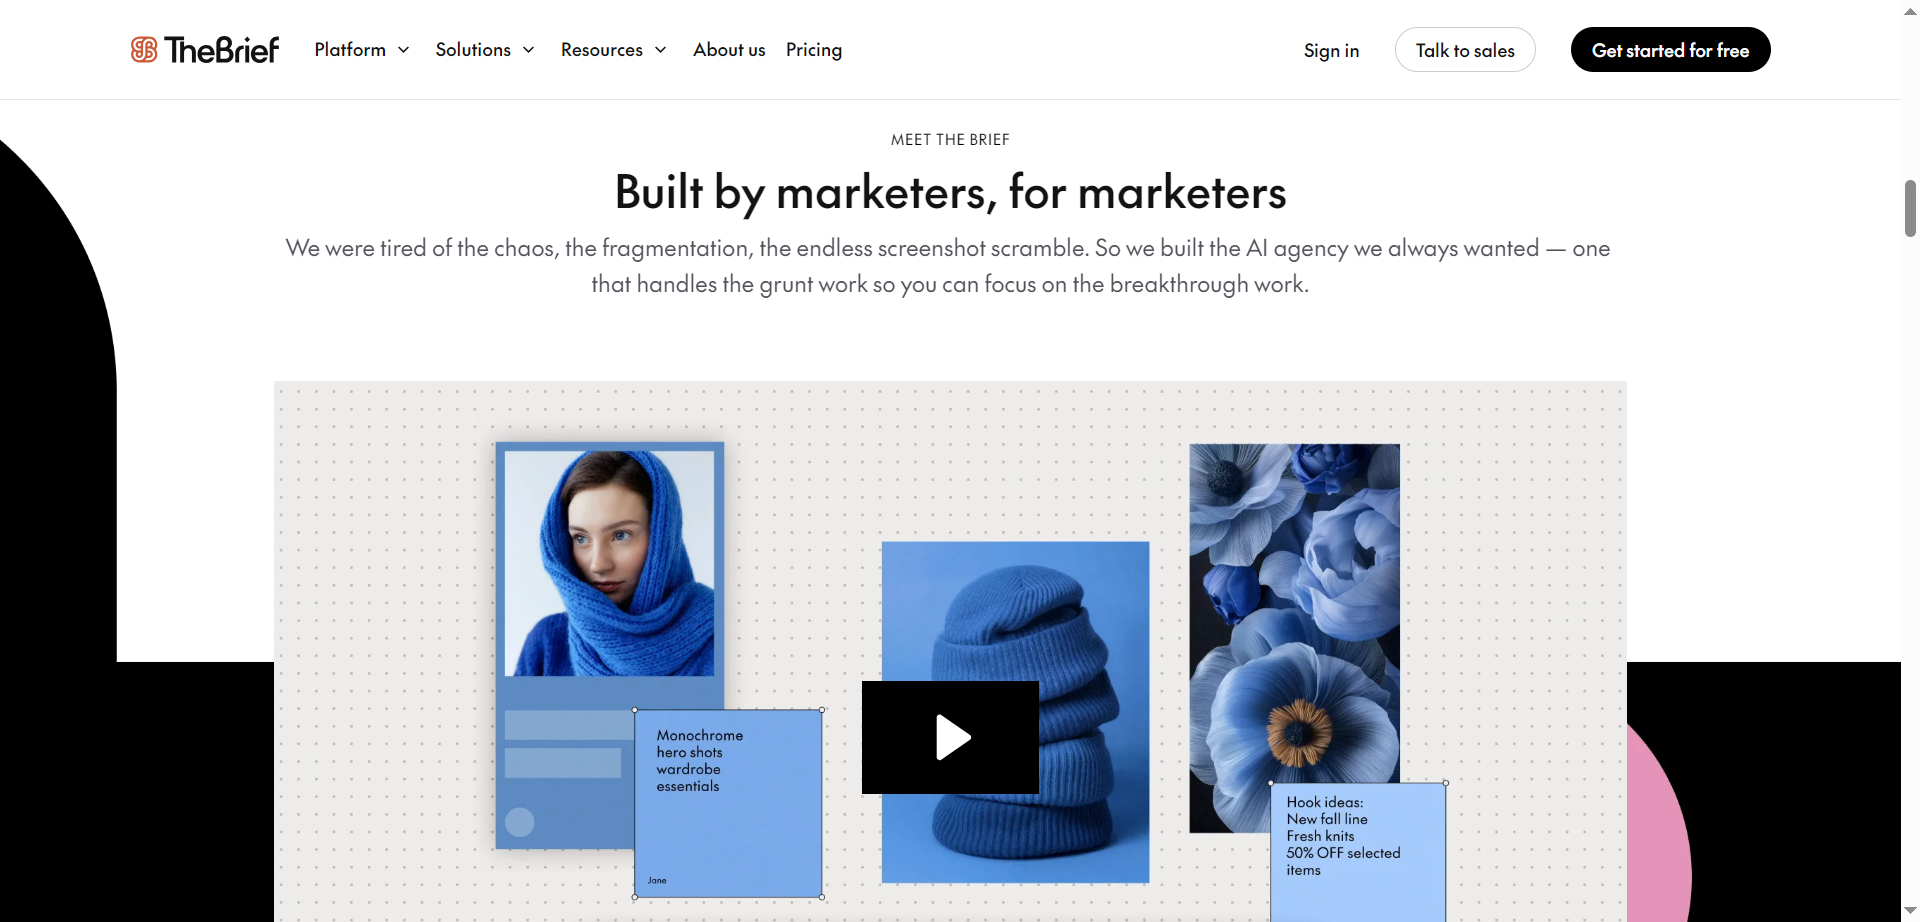1920x922 pixels.
Task: Click the round avatar placeholder icon
Action: (519, 822)
